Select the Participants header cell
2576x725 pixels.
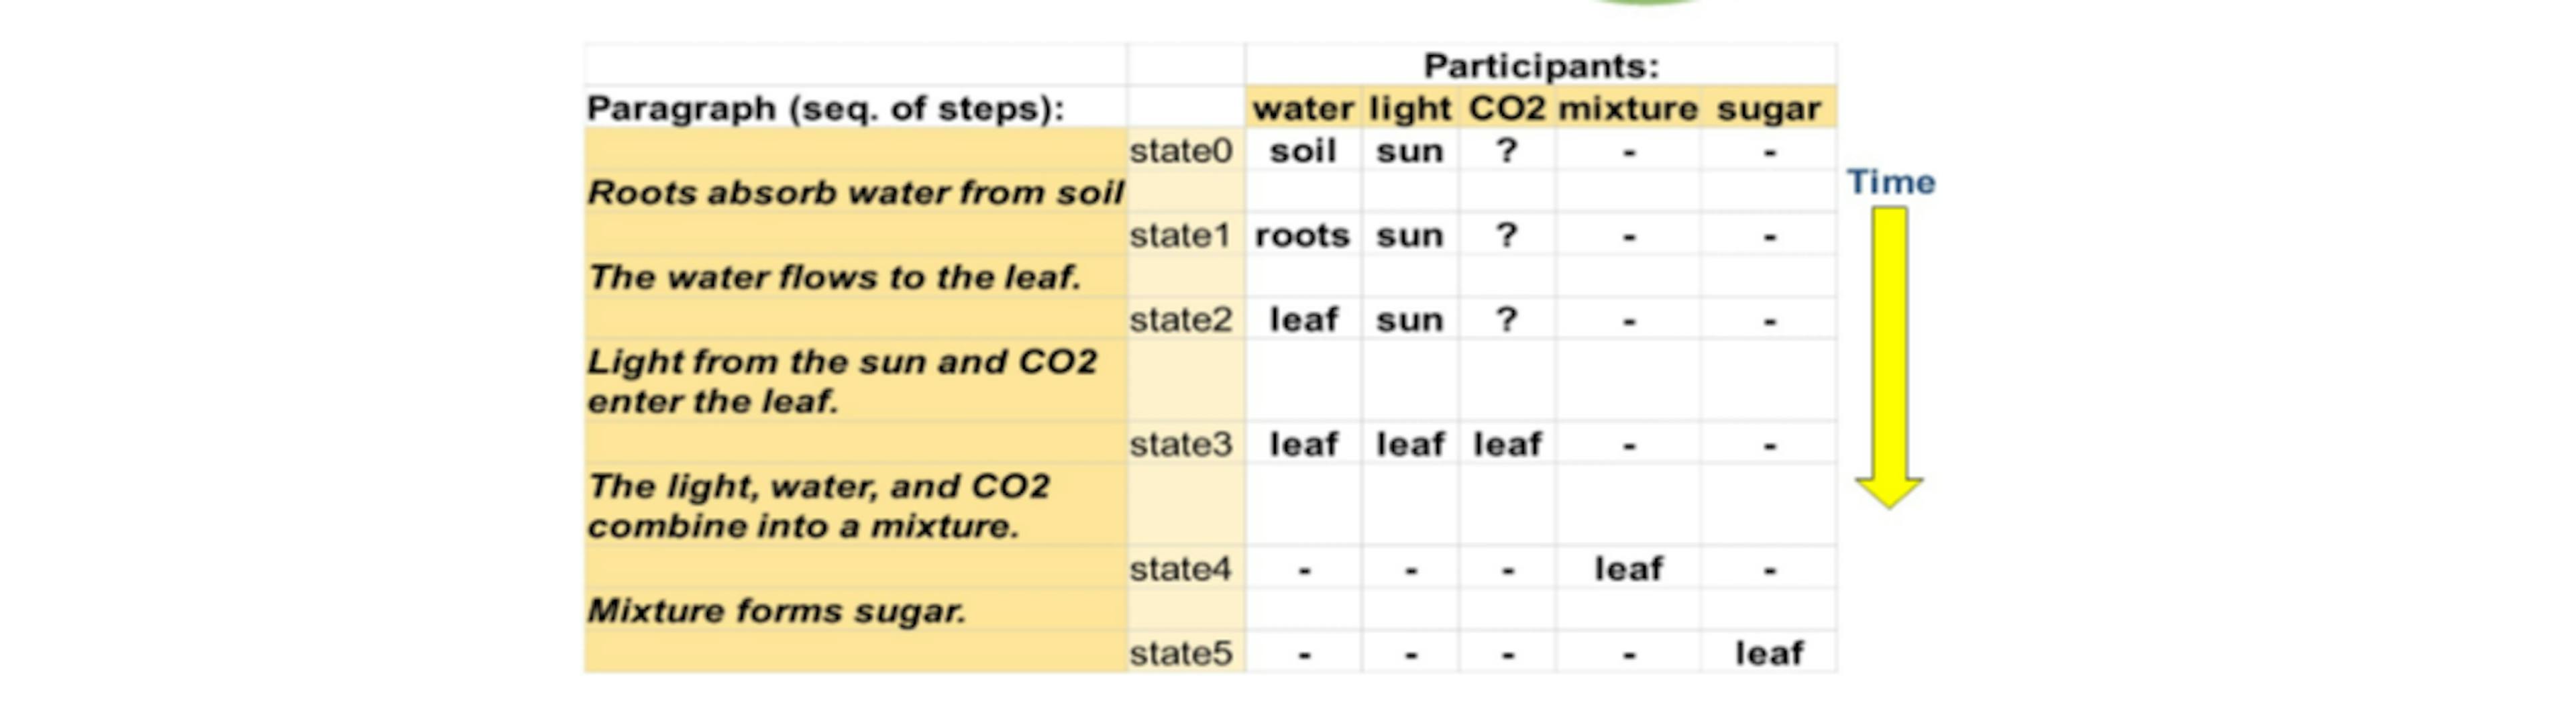[x=1540, y=66]
